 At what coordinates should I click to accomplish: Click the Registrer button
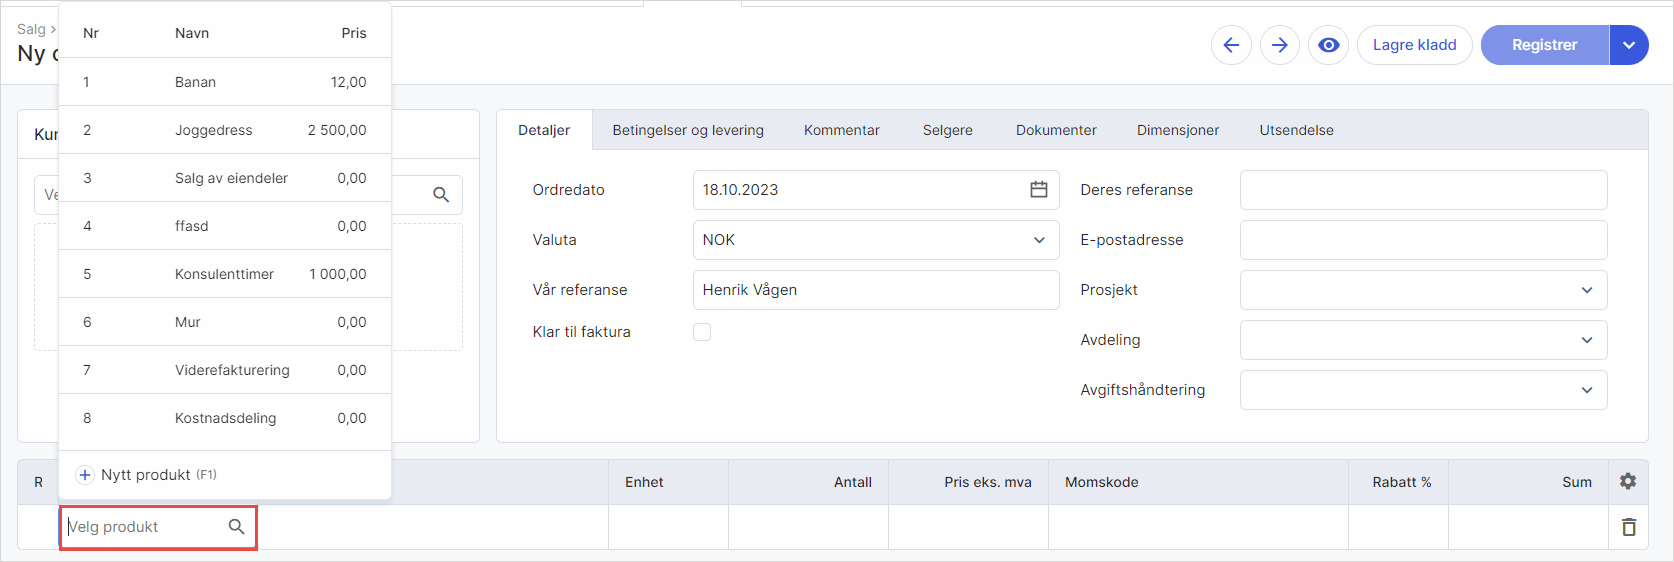[1544, 45]
